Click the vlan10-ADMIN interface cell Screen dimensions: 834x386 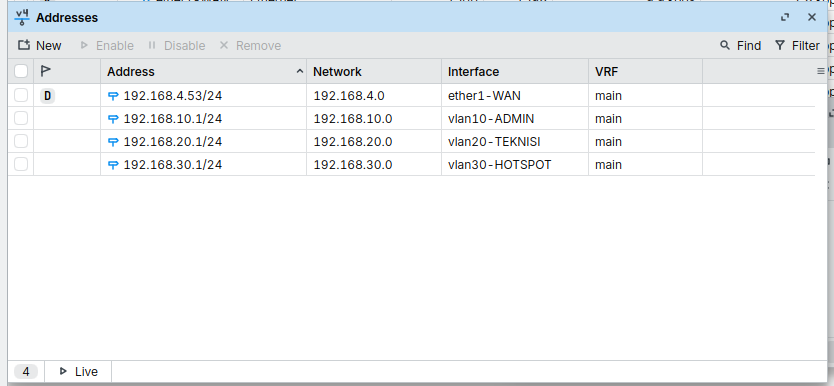(515, 119)
